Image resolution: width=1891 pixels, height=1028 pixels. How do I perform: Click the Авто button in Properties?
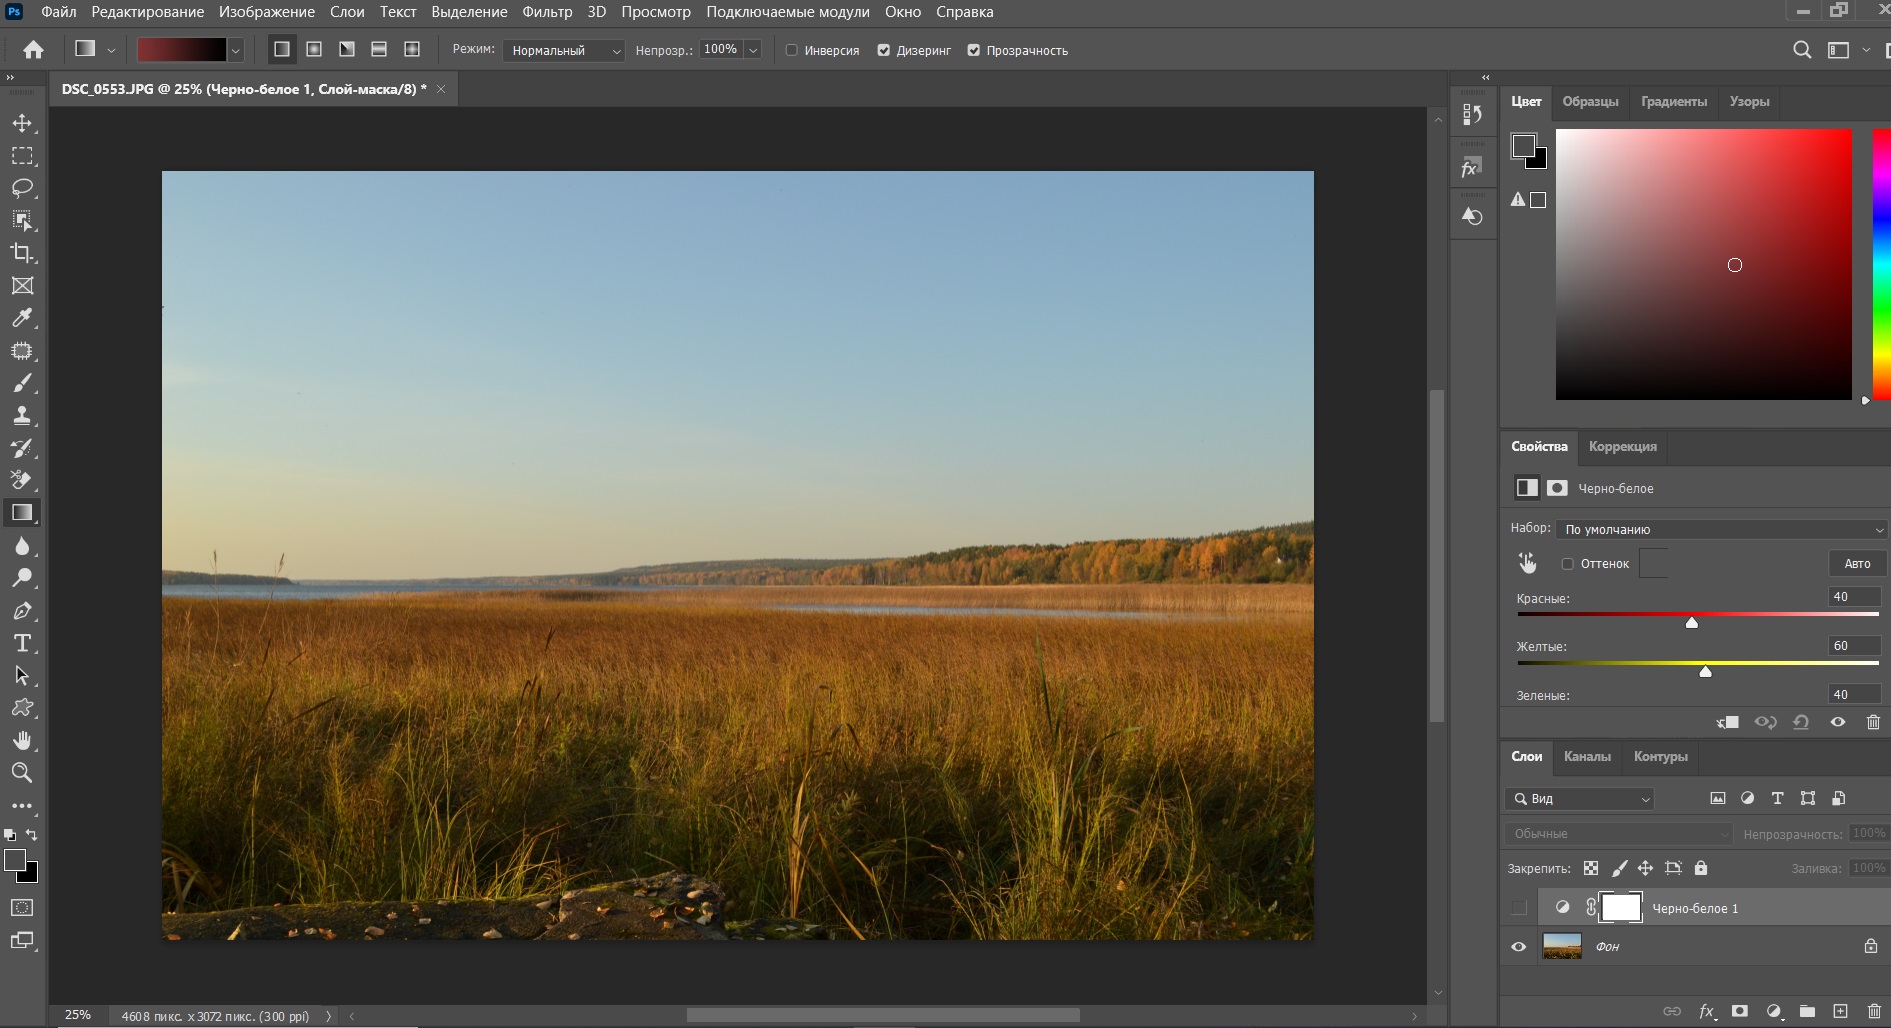coord(1855,563)
